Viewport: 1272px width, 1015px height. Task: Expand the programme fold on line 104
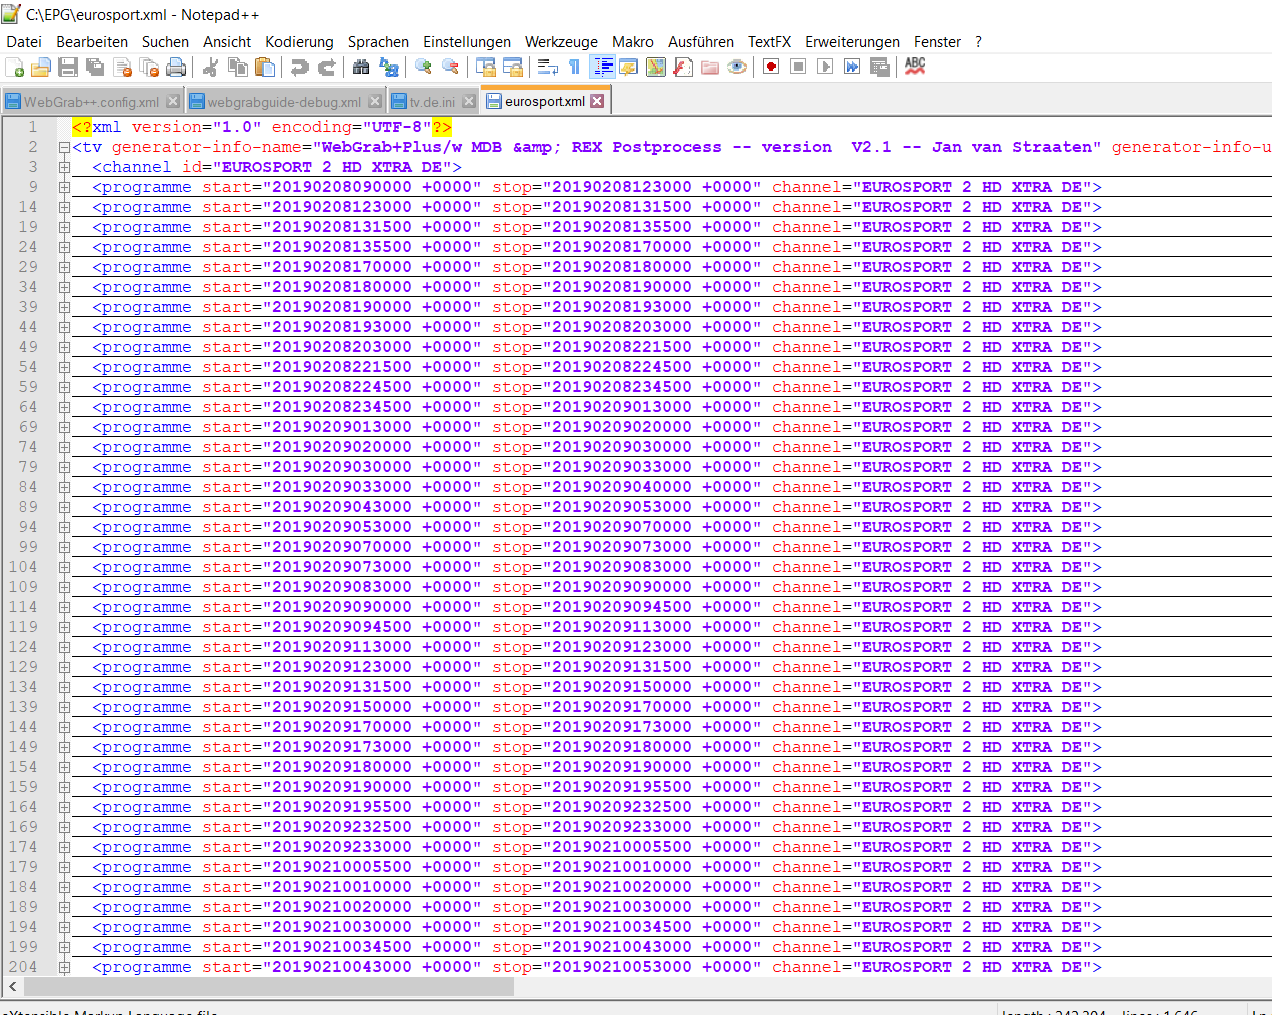pyautogui.click(x=64, y=567)
